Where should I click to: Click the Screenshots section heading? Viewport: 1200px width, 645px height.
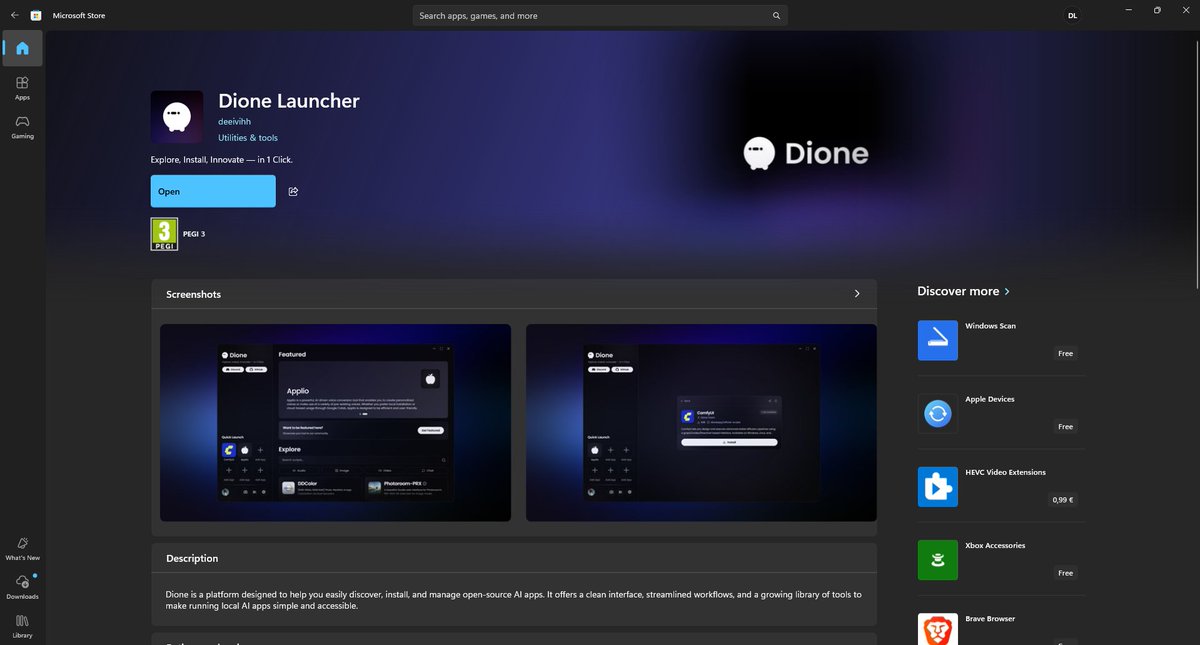point(193,294)
